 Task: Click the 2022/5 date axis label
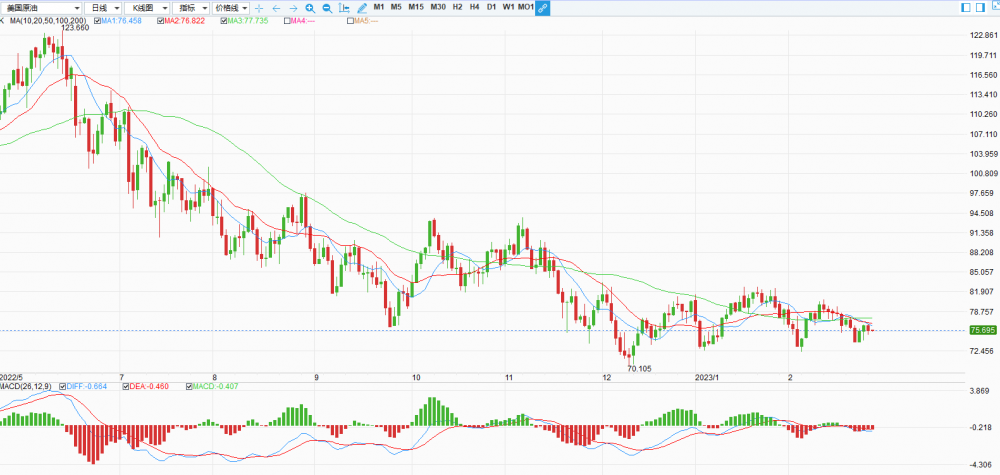pyautogui.click(x=12, y=377)
